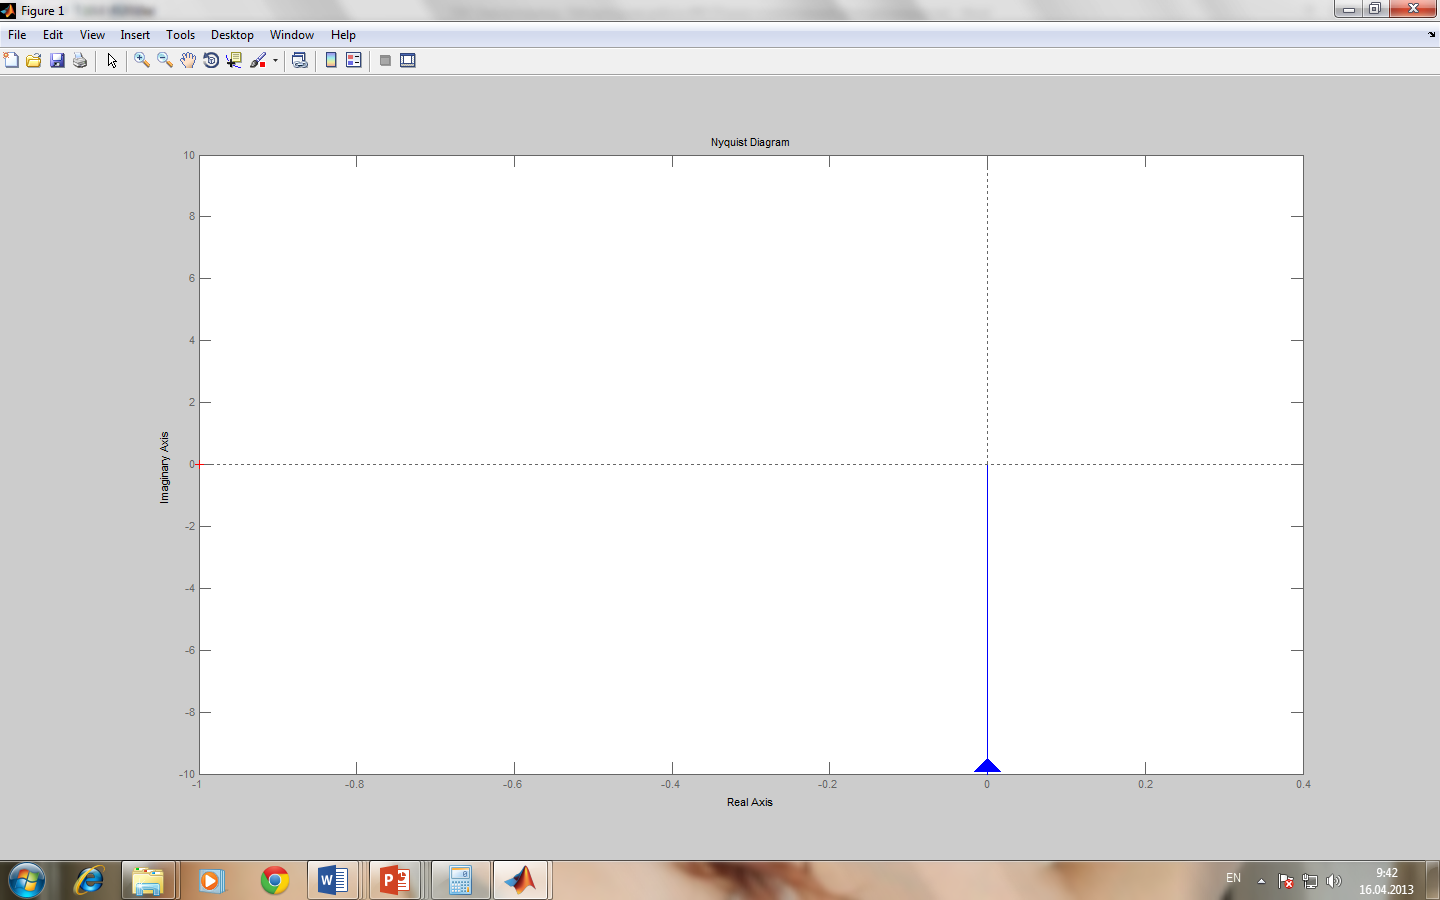Viewport: 1440px width, 900px height.
Task: Create a new figure
Action: coord(11,60)
